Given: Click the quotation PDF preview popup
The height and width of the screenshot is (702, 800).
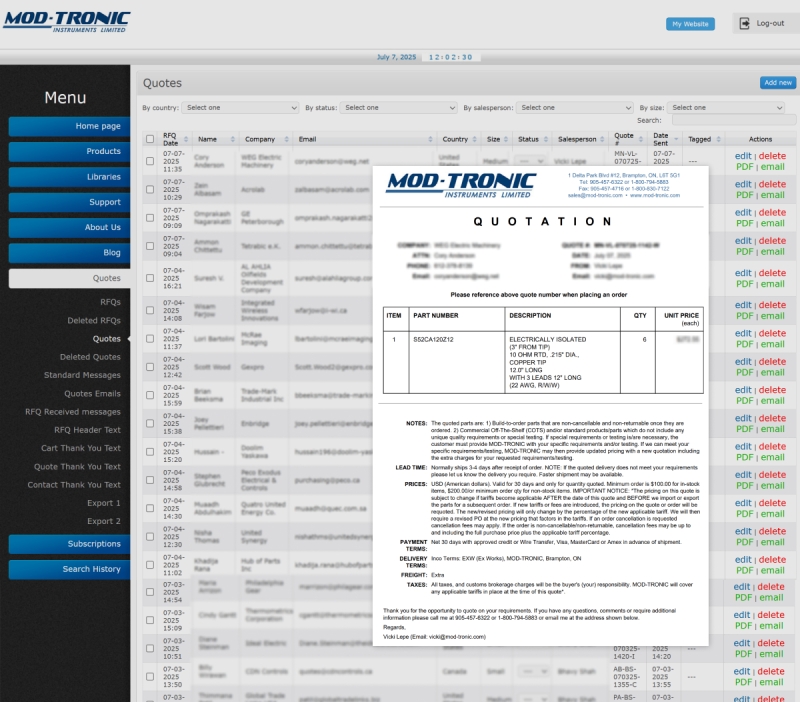Looking at the screenshot, I should 540,406.
